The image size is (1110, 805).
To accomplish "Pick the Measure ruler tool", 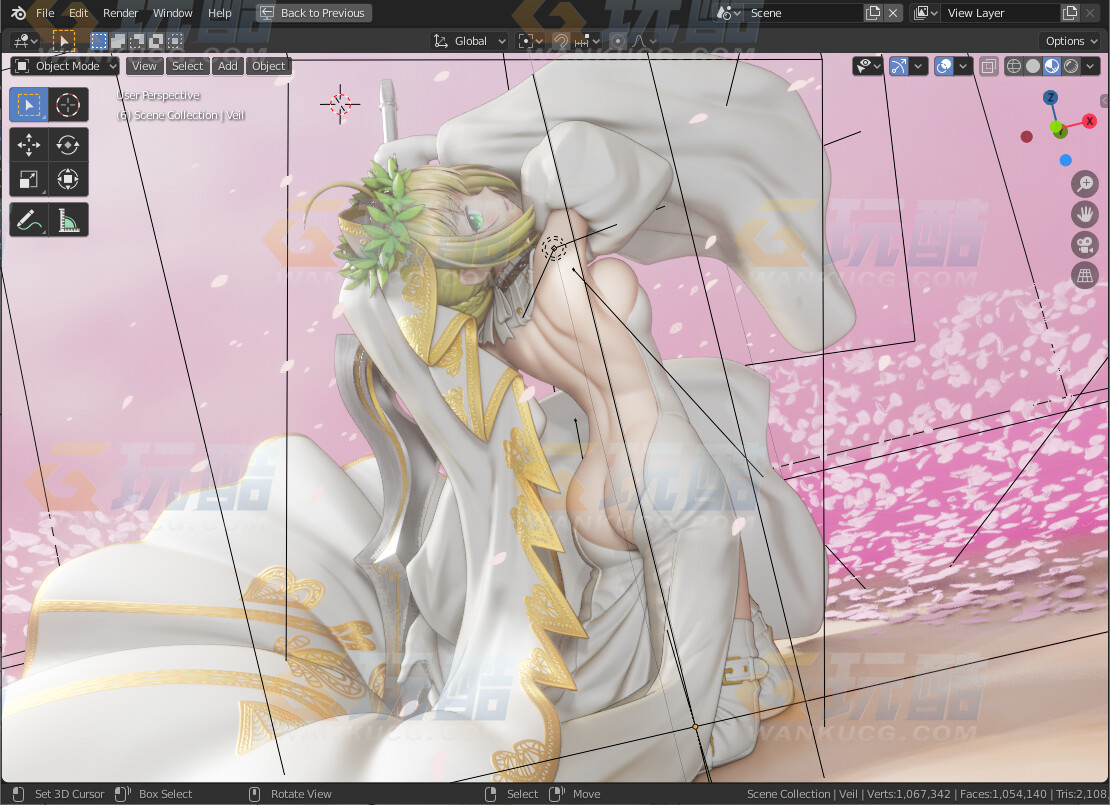I will (68, 220).
